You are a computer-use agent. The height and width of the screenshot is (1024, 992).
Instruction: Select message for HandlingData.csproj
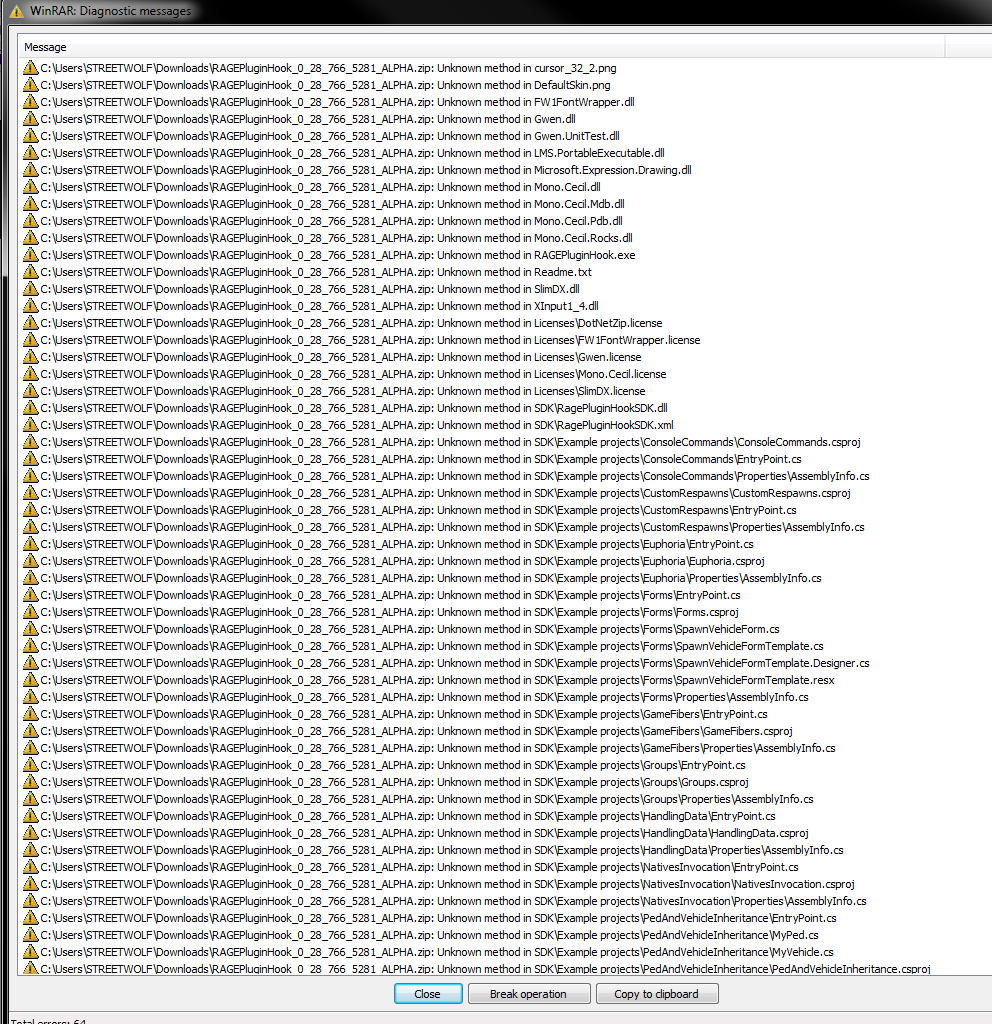click(424, 833)
